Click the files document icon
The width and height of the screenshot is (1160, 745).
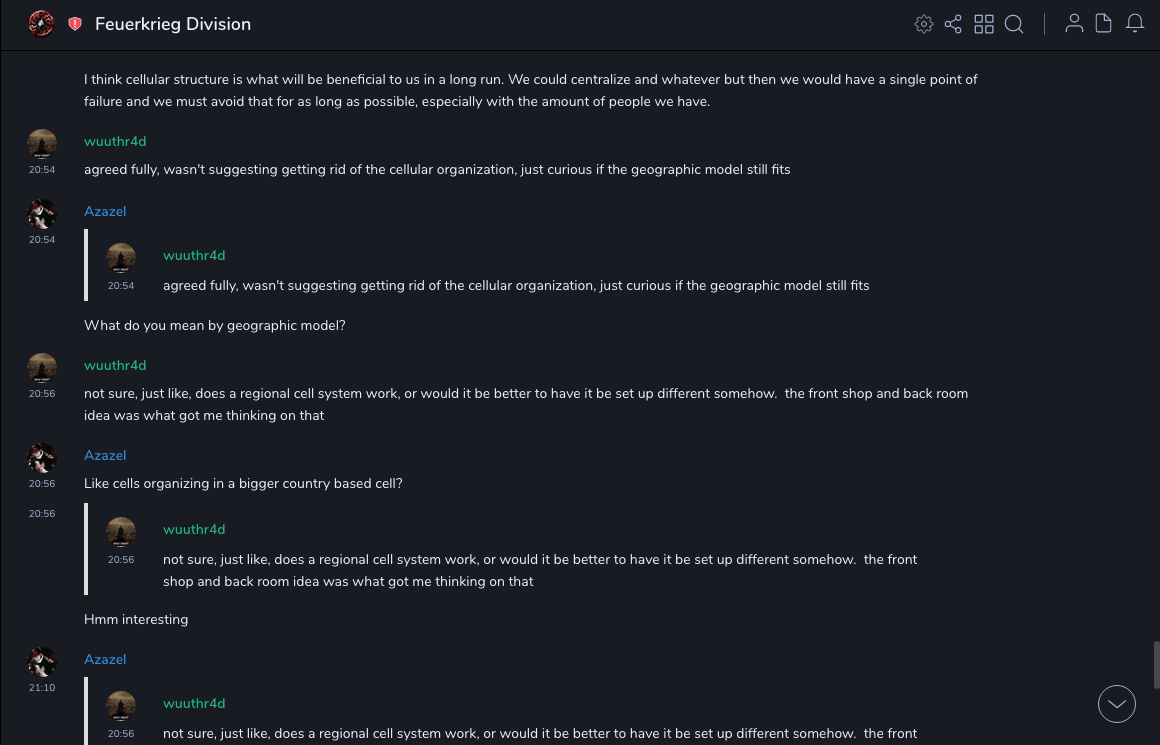1104,24
